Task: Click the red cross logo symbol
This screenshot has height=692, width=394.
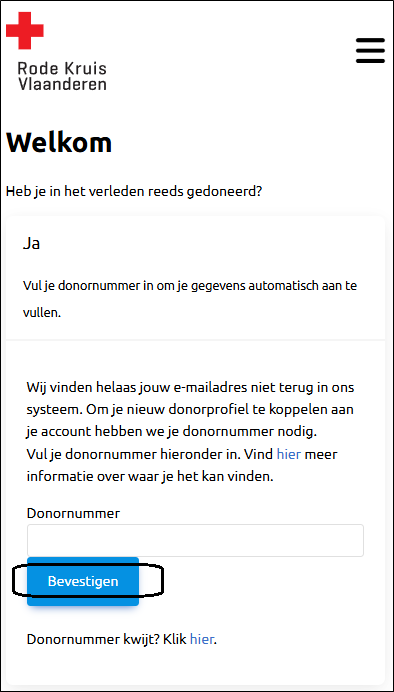Action: [x=25, y=30]
